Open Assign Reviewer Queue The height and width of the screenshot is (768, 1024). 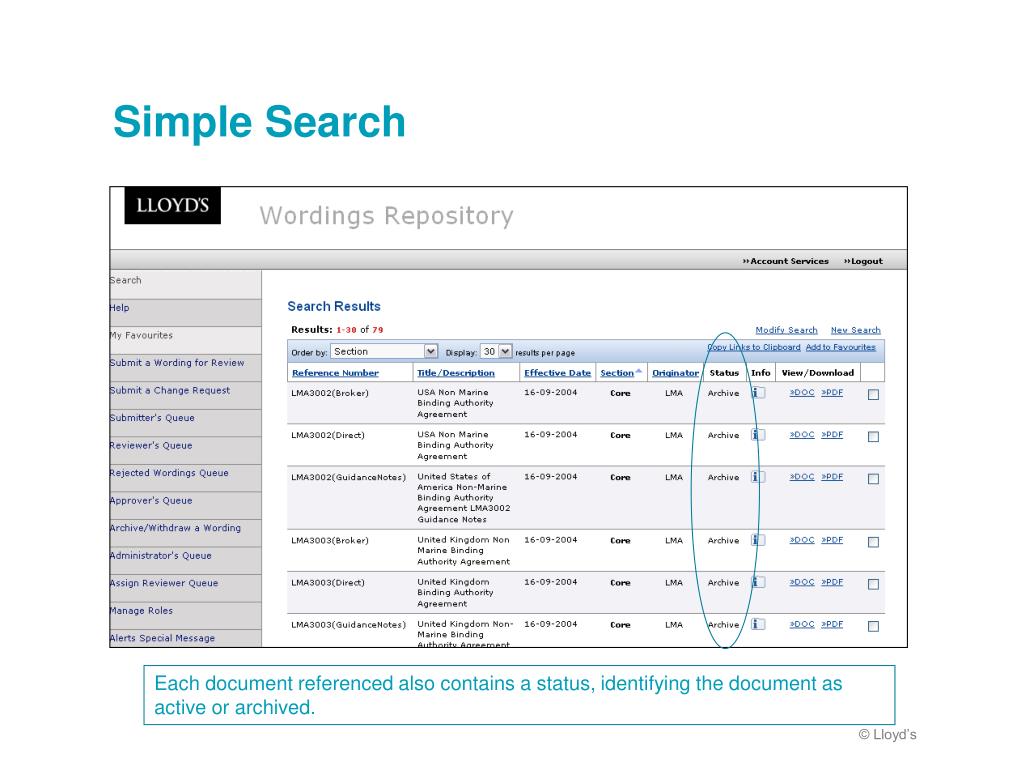(185, 587)
